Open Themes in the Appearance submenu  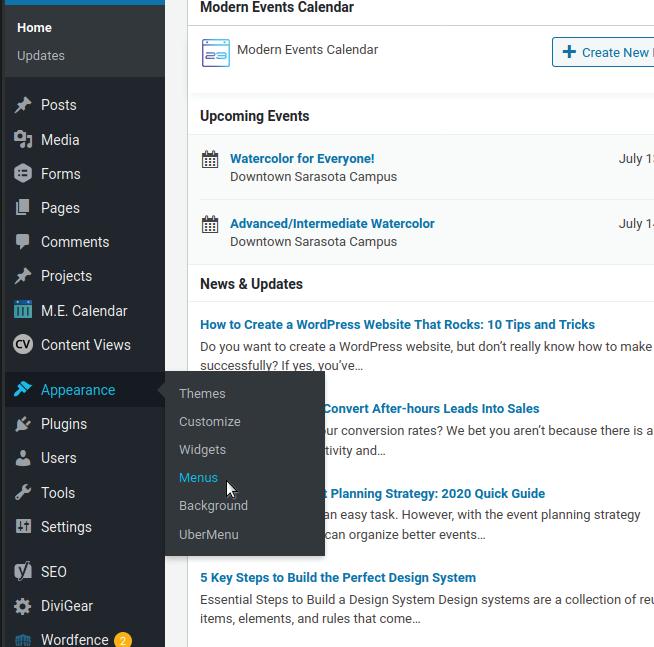[202, 393]
